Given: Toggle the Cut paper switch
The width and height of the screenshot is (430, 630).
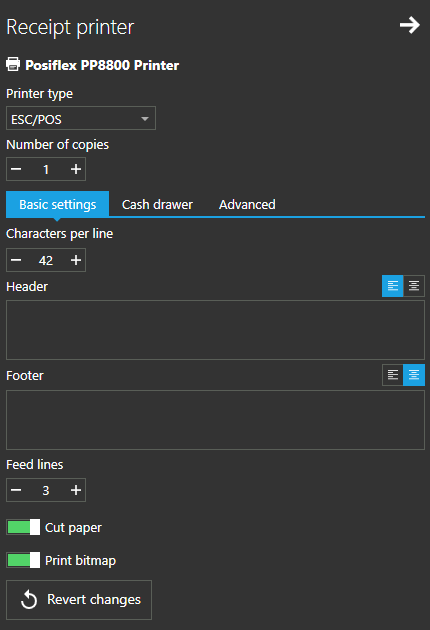Looking at the screenshot, I should [23, 527].
